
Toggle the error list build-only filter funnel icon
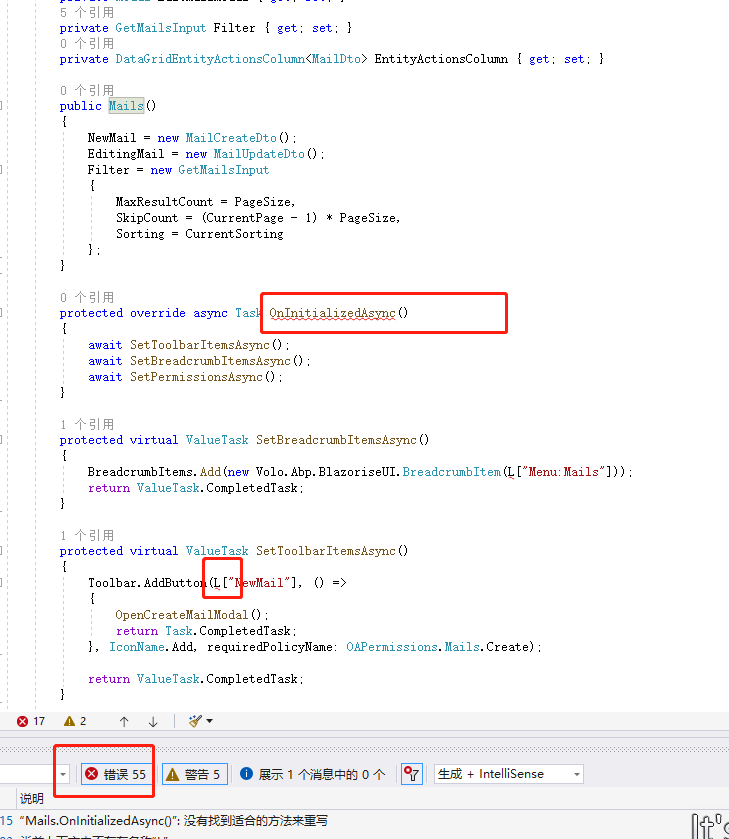point(411,774)
